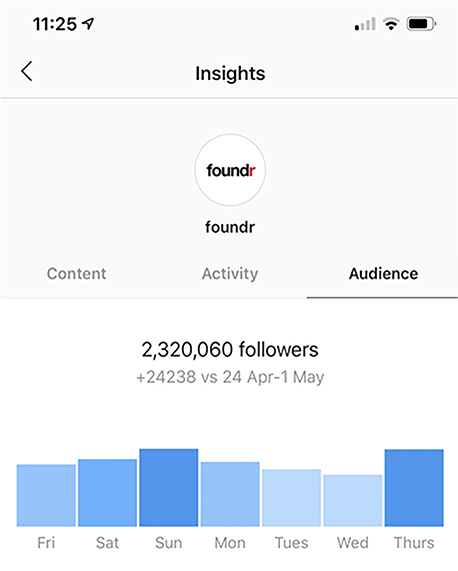Select the Sat bar in chart
The image size is (458, 571).
(107, 493)
